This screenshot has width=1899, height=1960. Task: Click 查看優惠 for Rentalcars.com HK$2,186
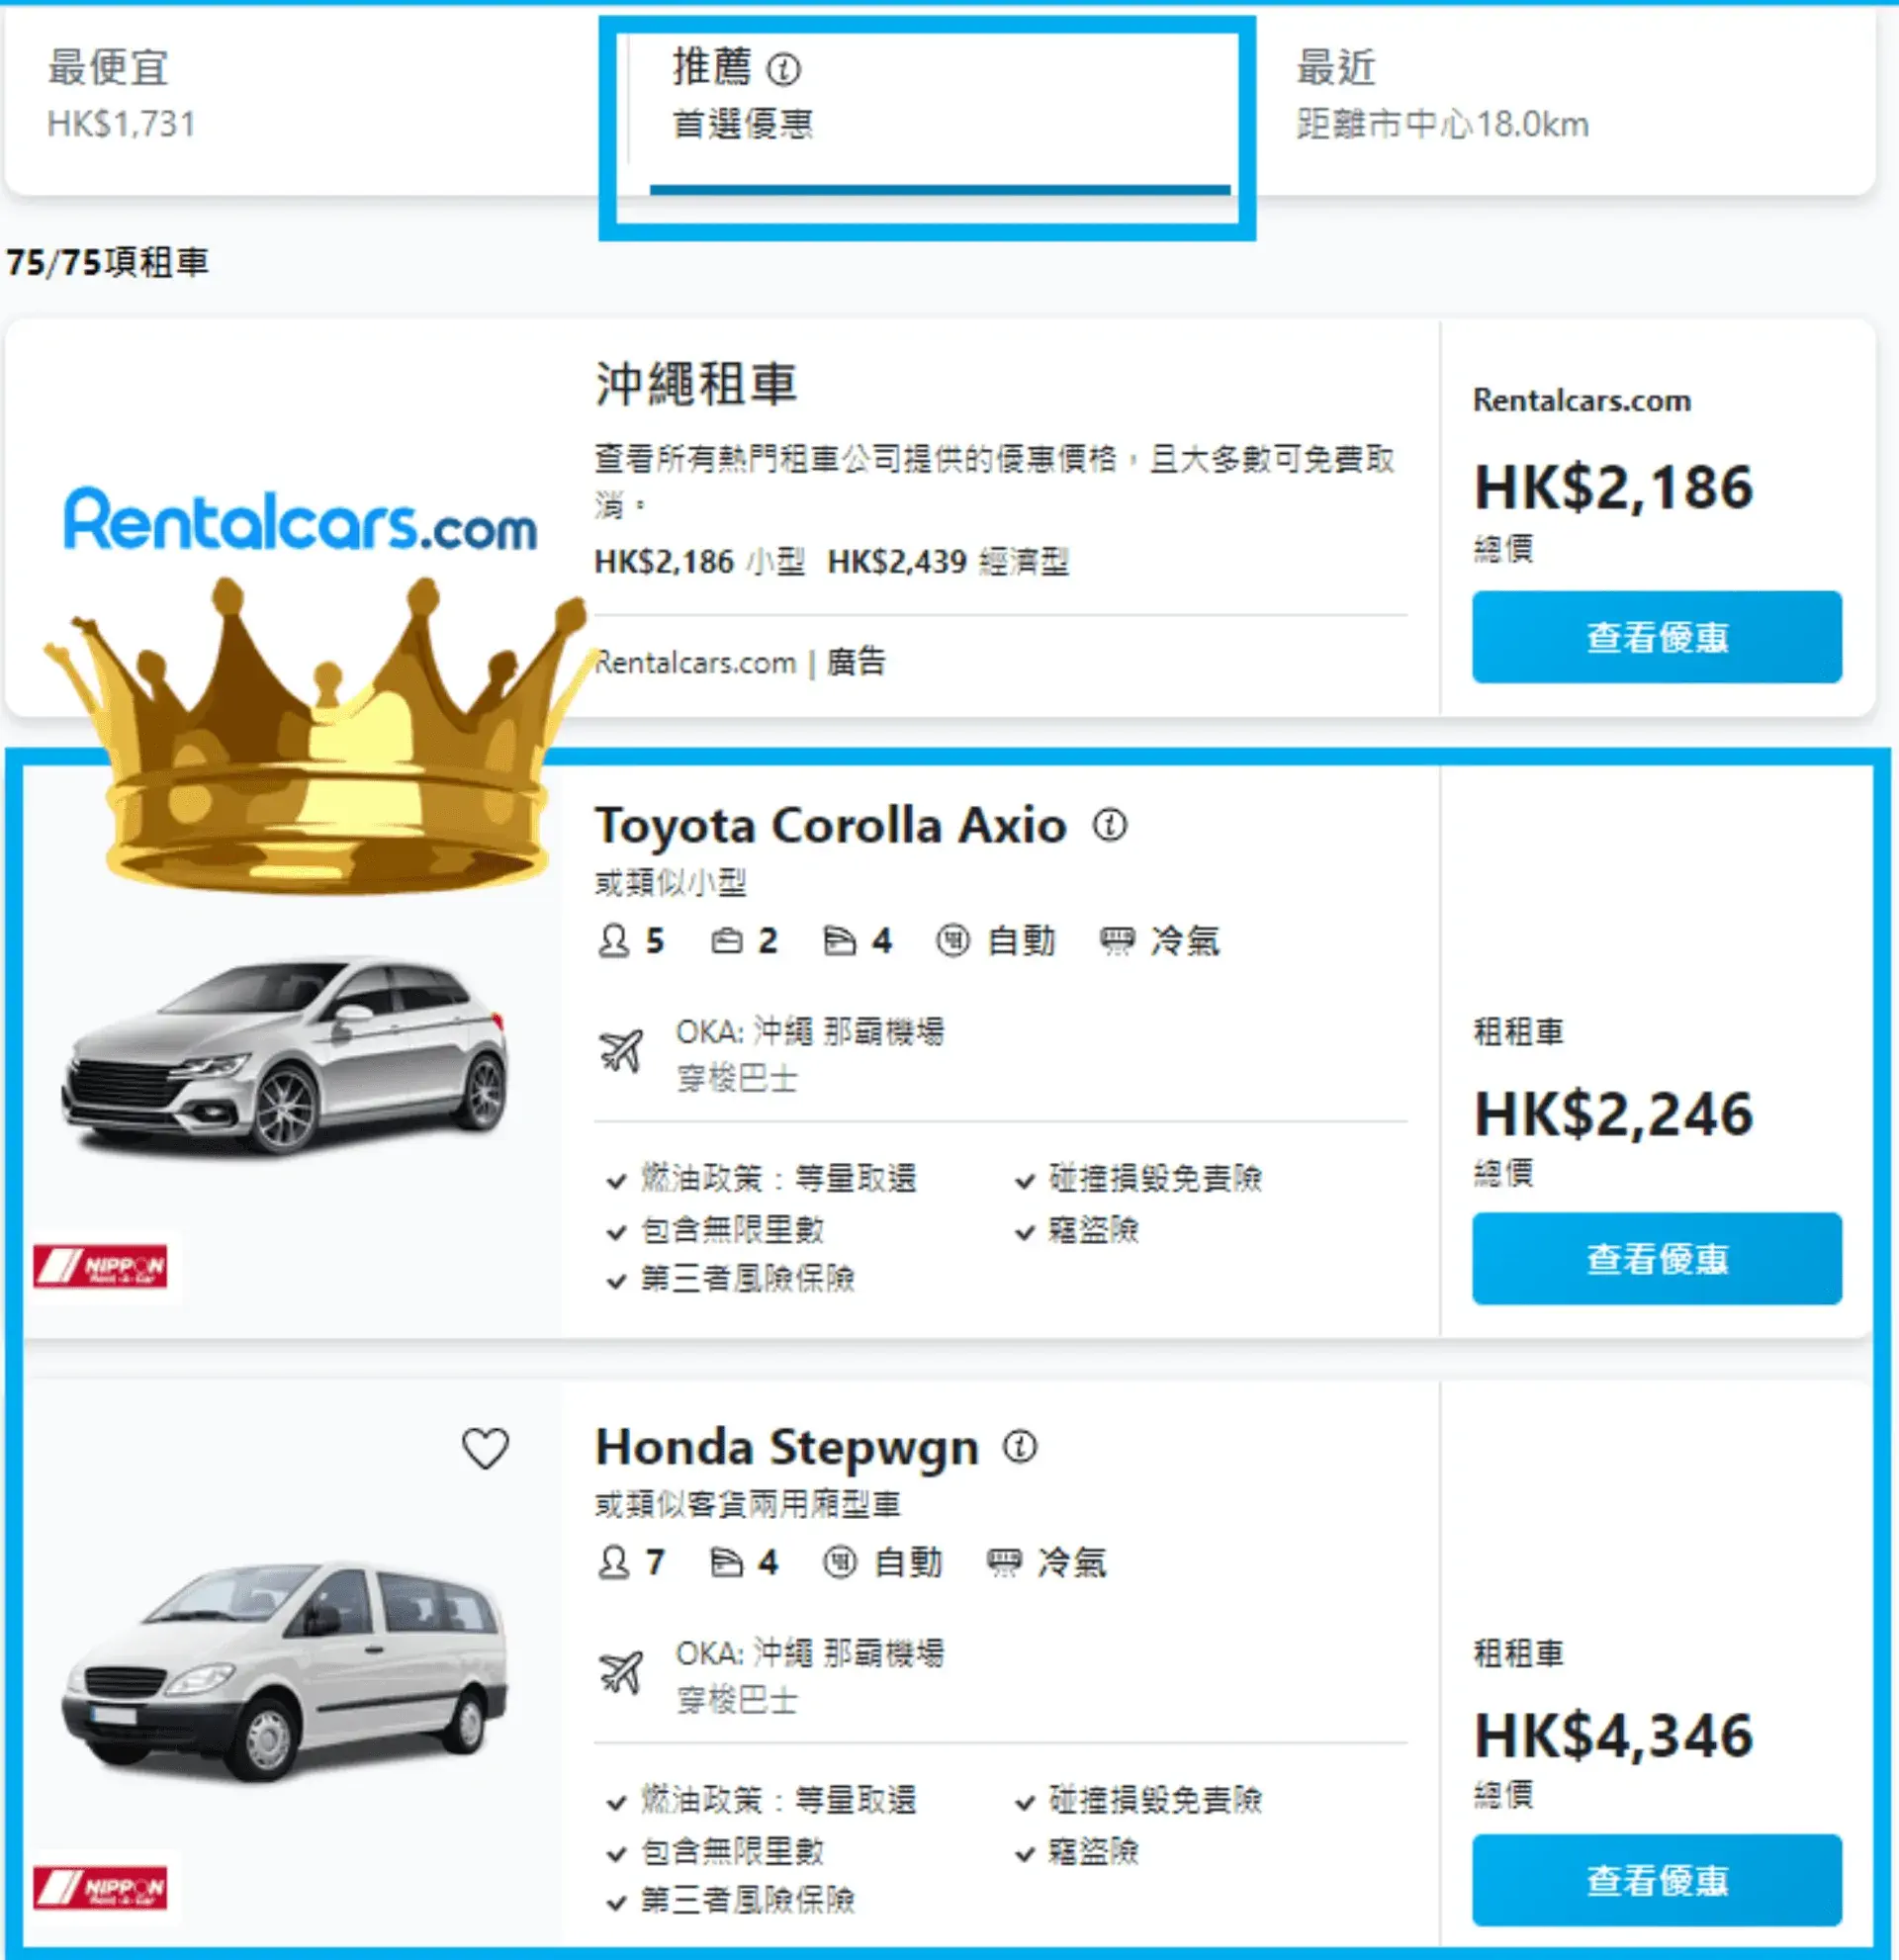pyautogui.click(x=1657, y=637)
